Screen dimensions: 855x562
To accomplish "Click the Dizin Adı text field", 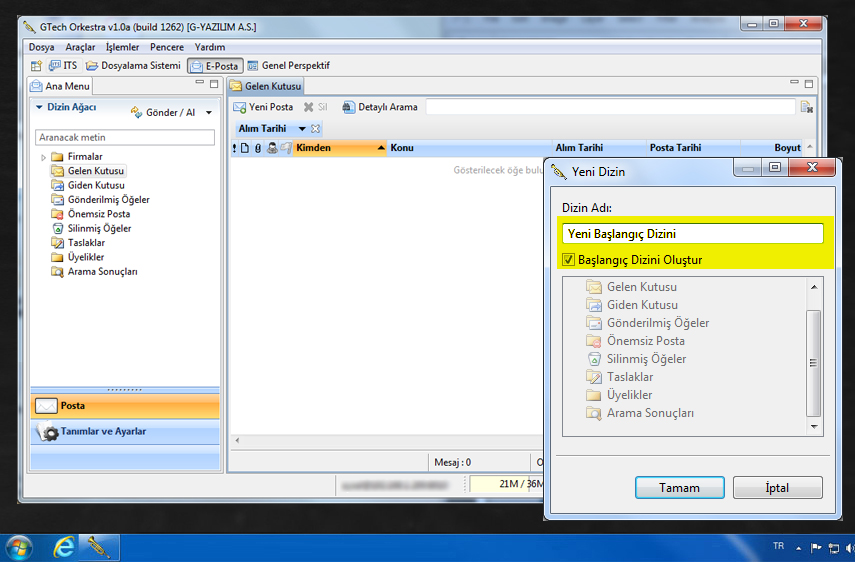I will 693,234.
